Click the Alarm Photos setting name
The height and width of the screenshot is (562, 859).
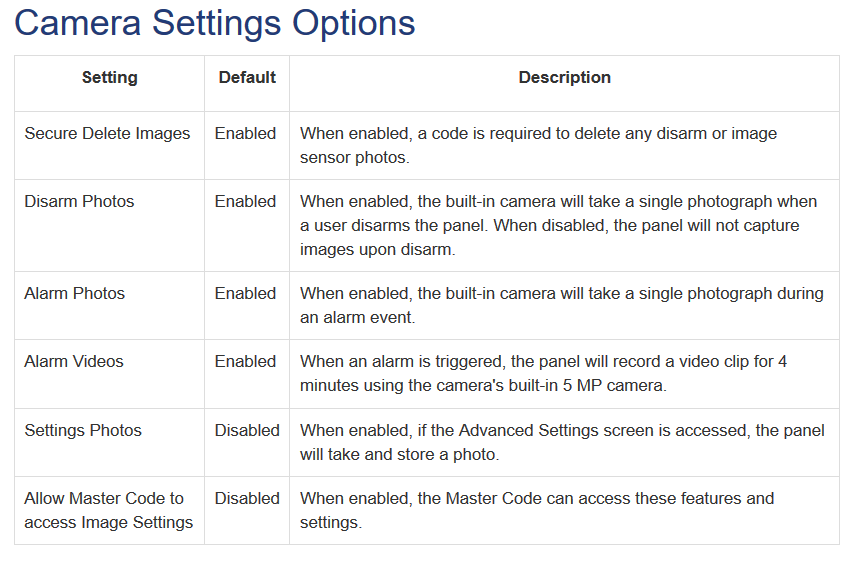pos(75,294)
